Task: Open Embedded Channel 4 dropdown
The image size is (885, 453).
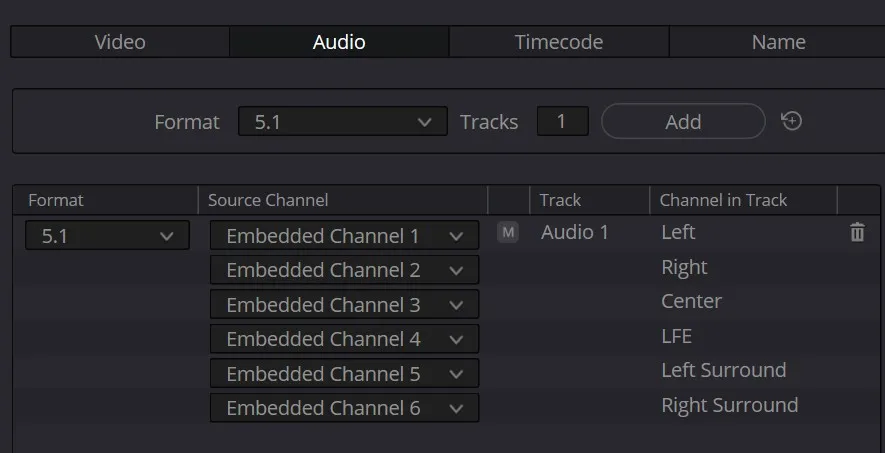Action: (344, 339)
